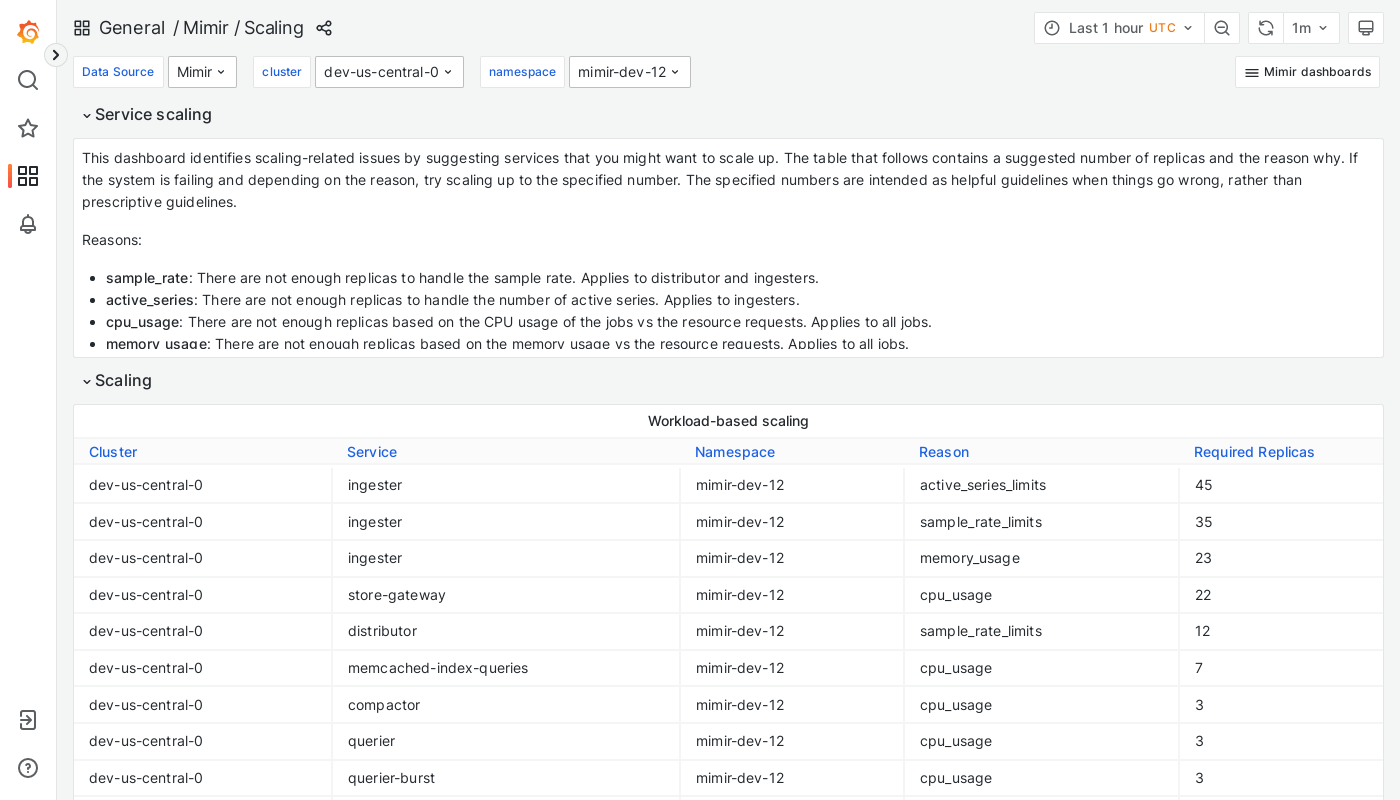Open the Mimir dashboards menu
The height and width of the screenshot is (800, 1400).
1307,72
